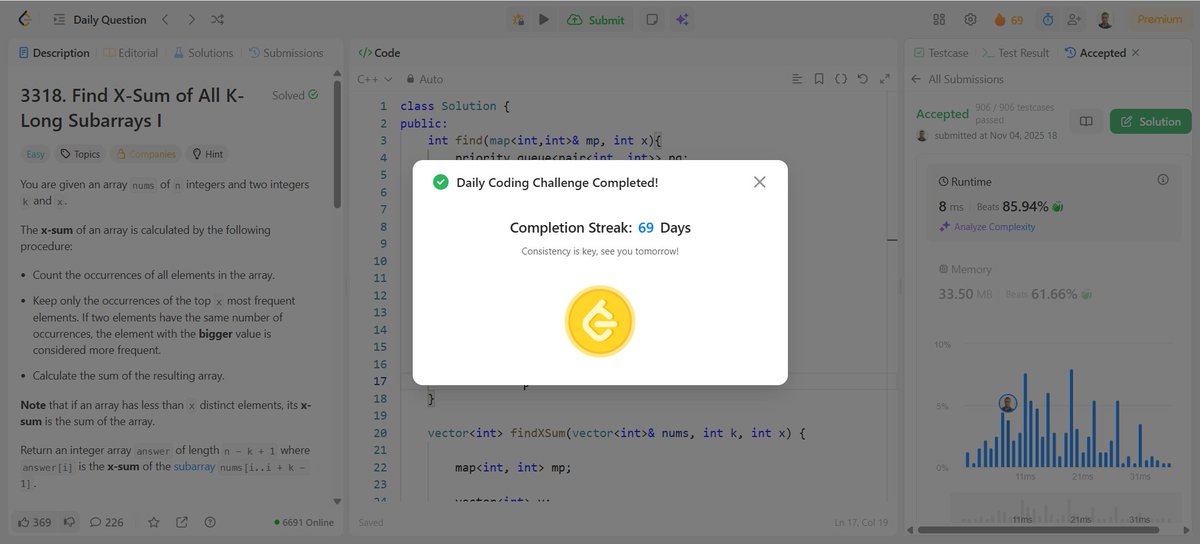Switch to the Solutions tab
The width and height of the screenshot is (1200, 544).
click(x=203, y=53)
